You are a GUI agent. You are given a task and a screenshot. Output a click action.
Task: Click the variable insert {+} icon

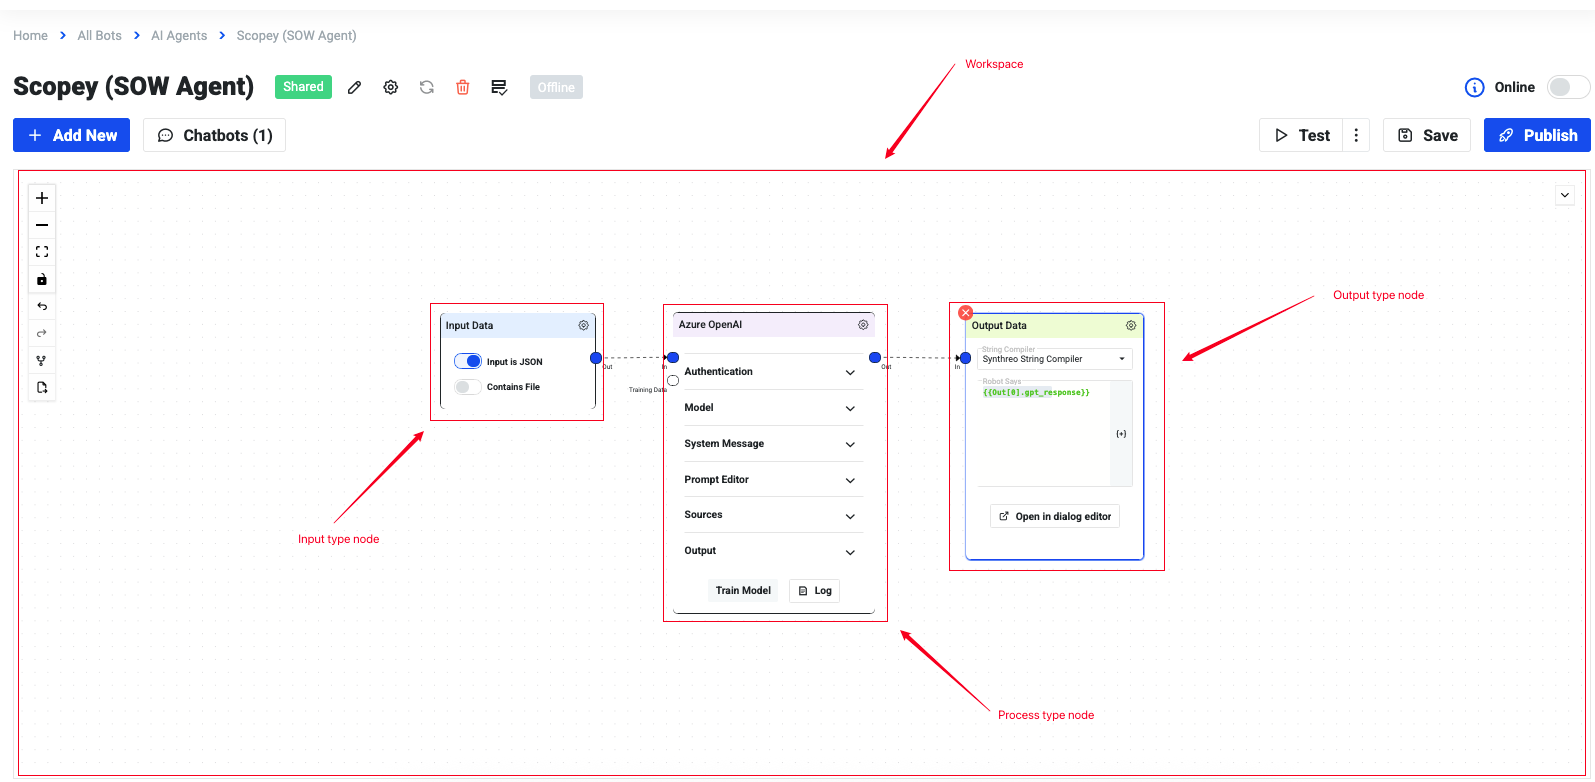[1121, 433]
